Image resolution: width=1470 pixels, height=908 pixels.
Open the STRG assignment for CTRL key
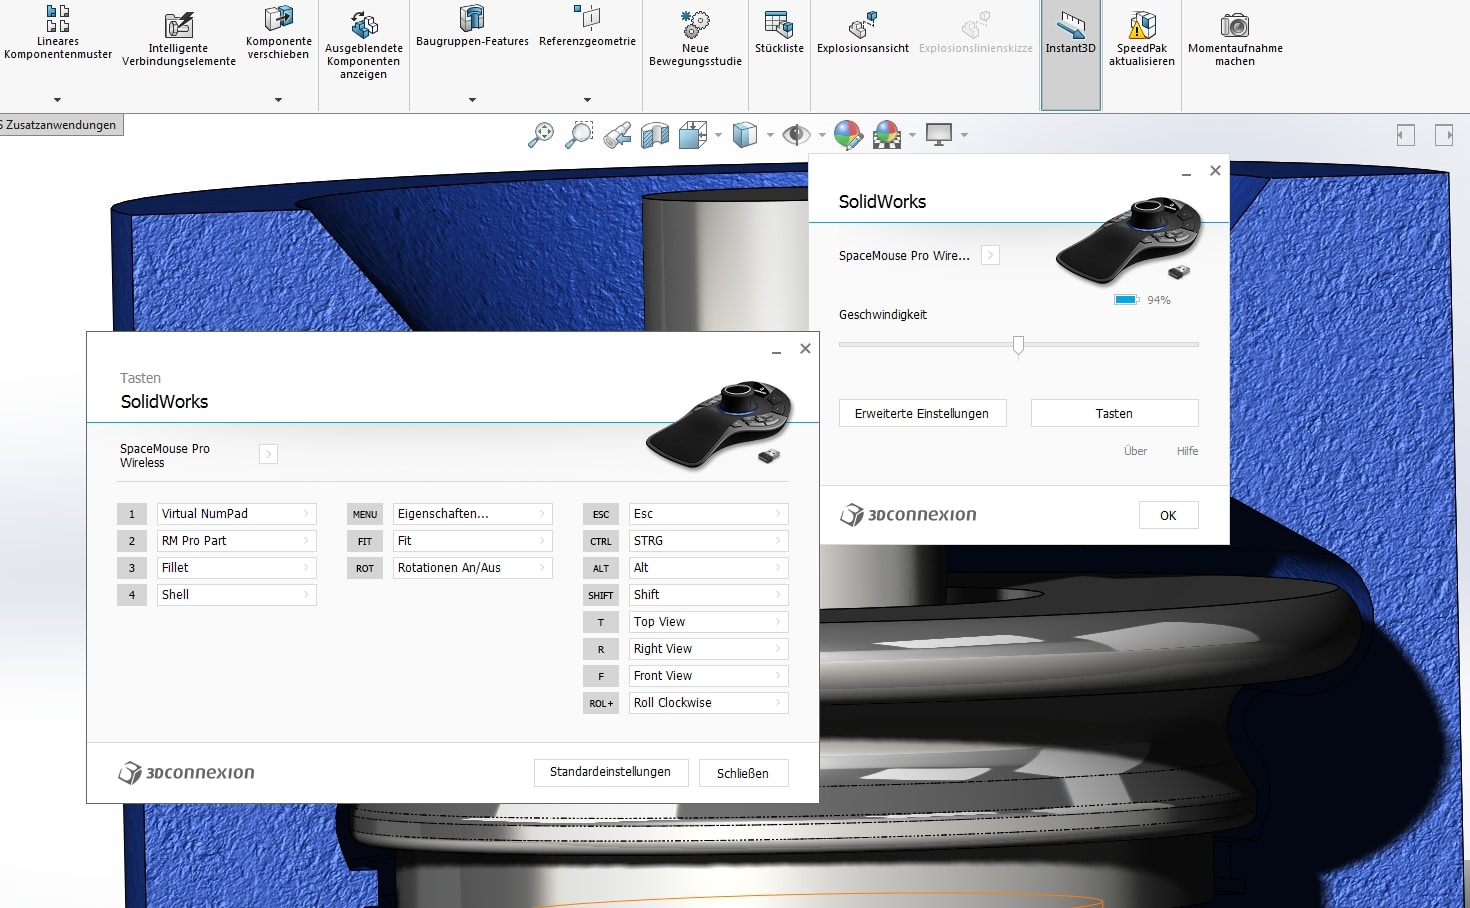tap(709, 541)
